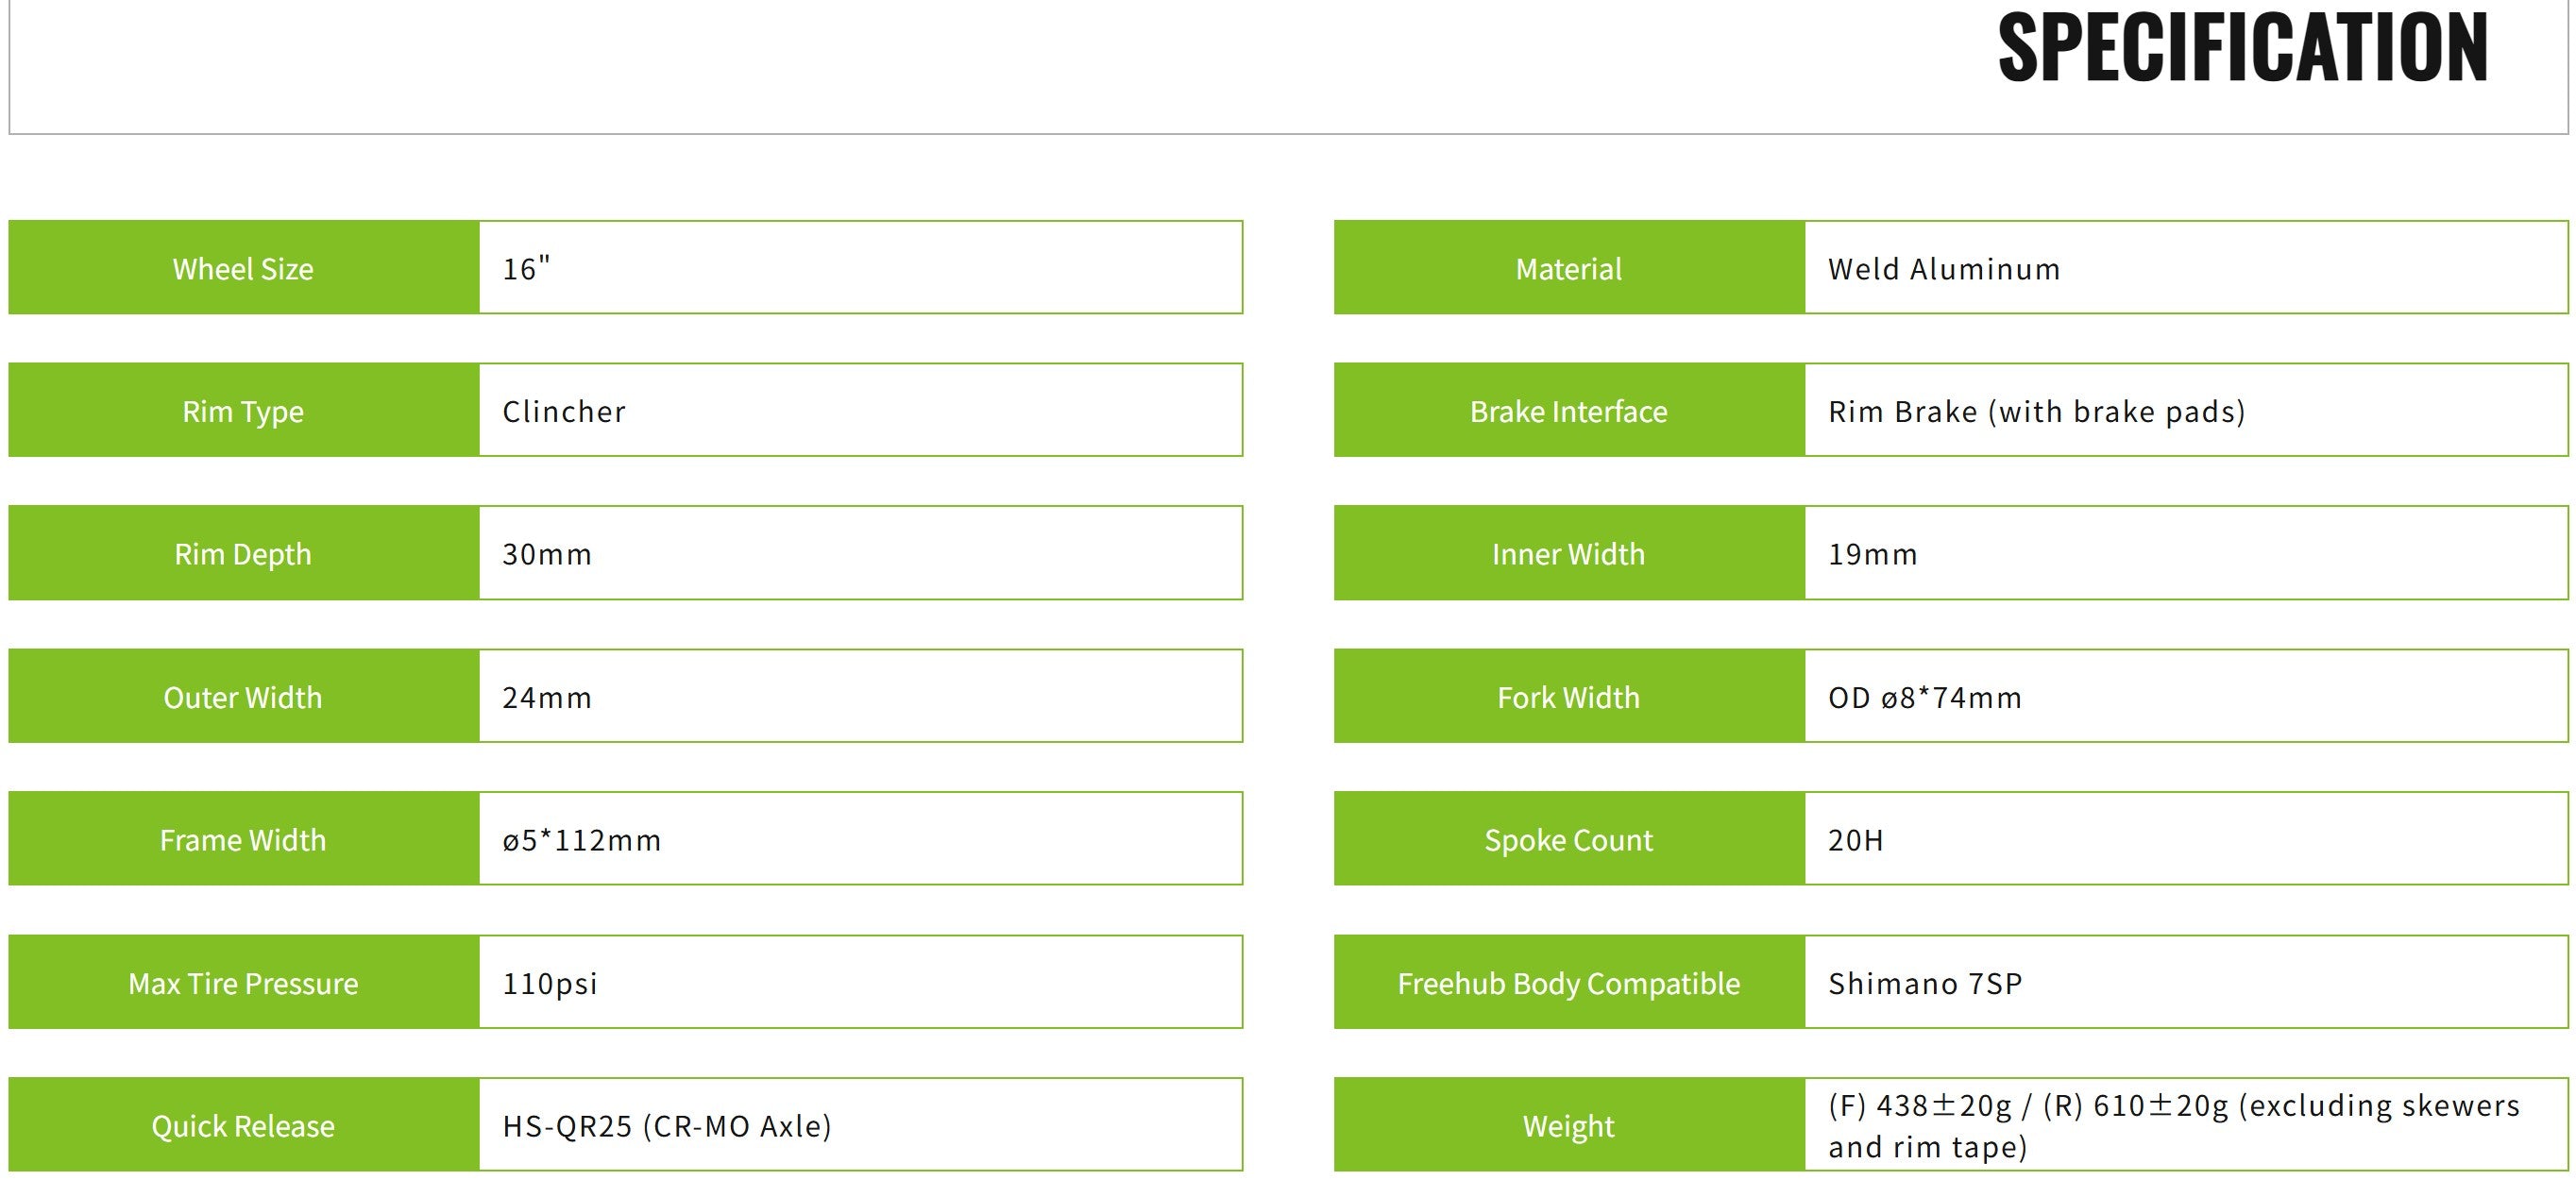Select the Weld Aluminum value
Screen dimensions: 2576x1180
tap(1944, 268)
